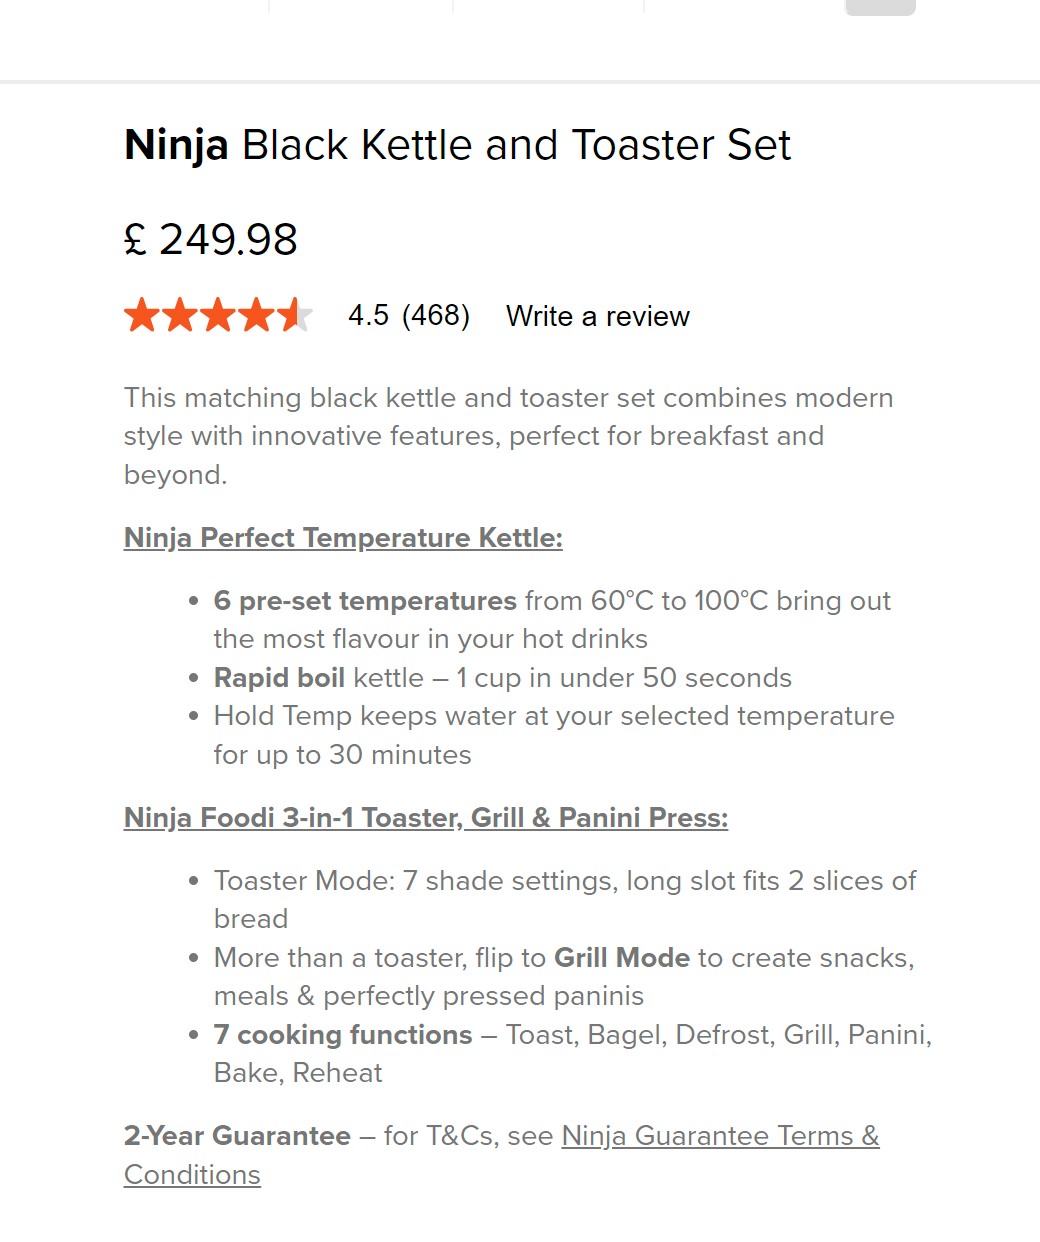Click the bold Ninja brand name in title

tap(176, 146)
